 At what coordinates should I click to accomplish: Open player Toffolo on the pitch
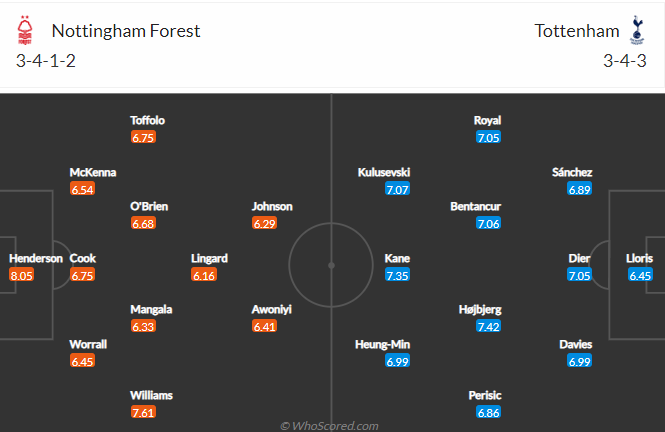pos(147,120)
